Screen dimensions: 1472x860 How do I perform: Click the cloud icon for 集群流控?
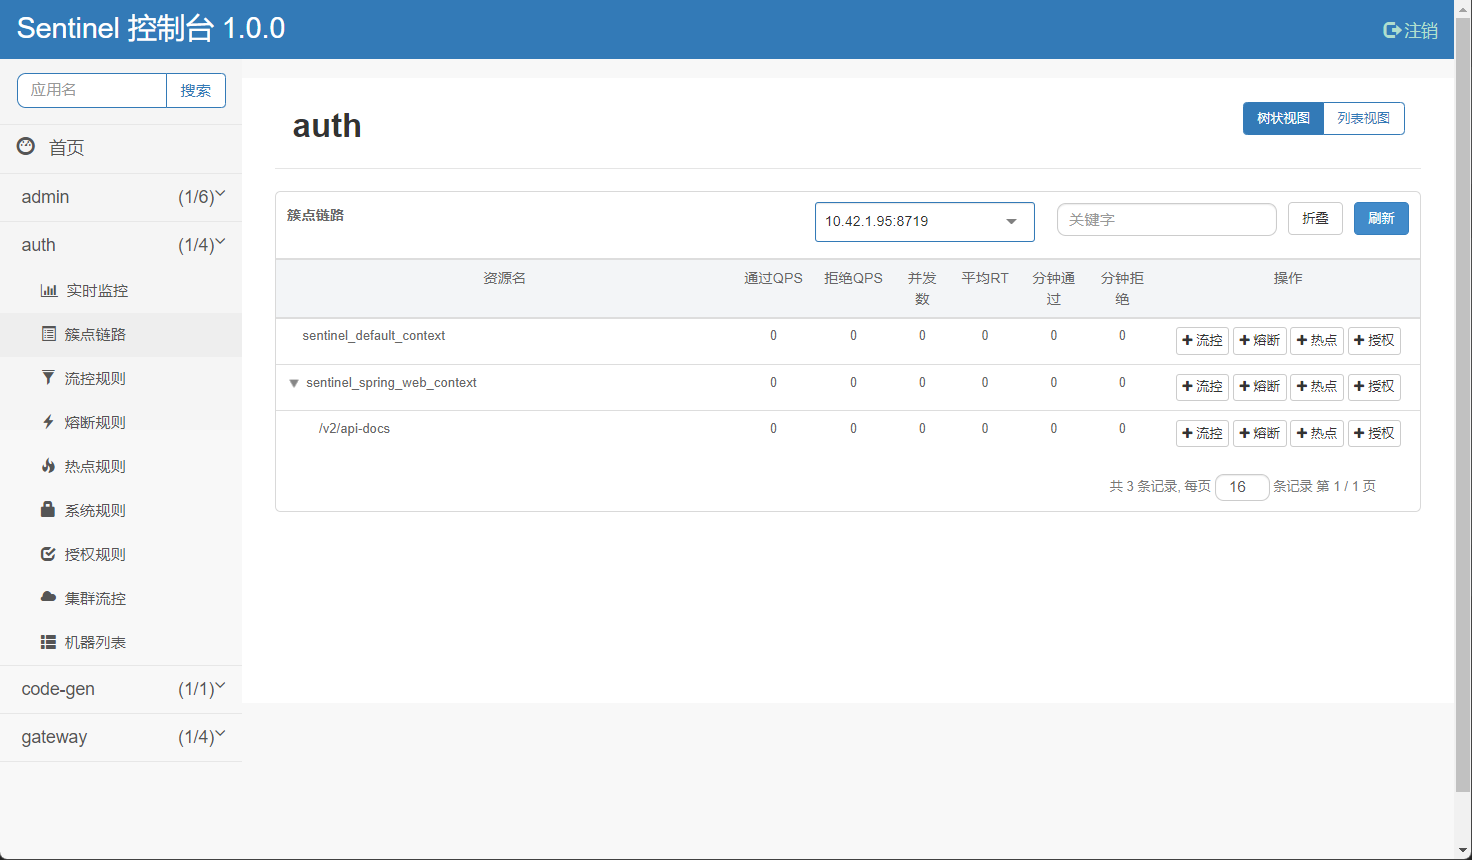pyautogui.click(x=48, y=597)
